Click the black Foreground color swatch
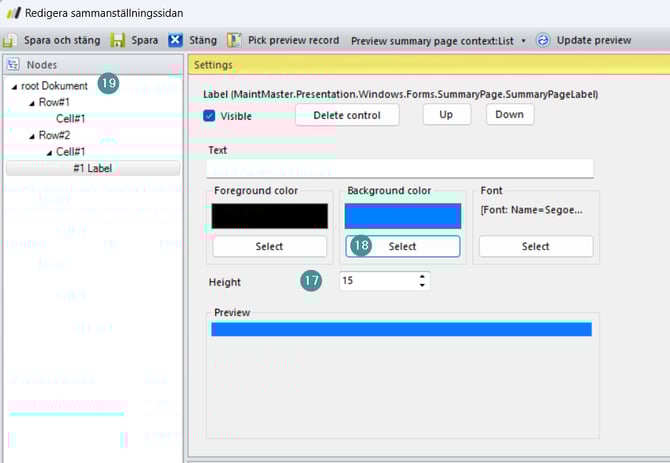The height and width of the screenshot is (463, 670). tap(270, 216)
